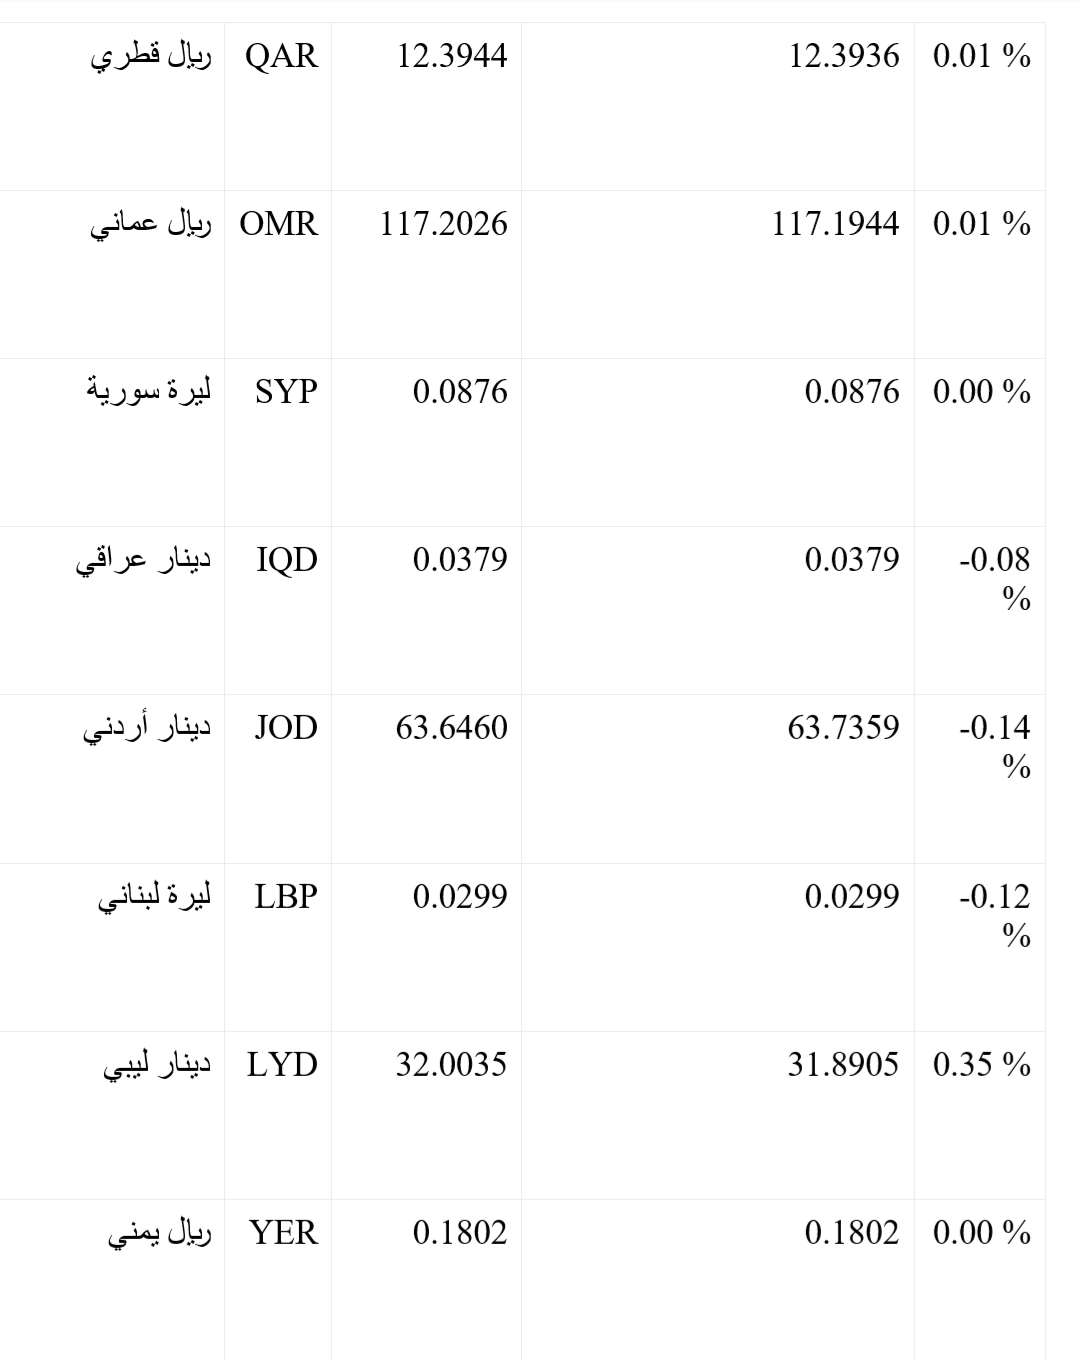Screen dimensions: 1080x1360
Task: Click the 63.6460 rate for JOD
Action: 452,728
